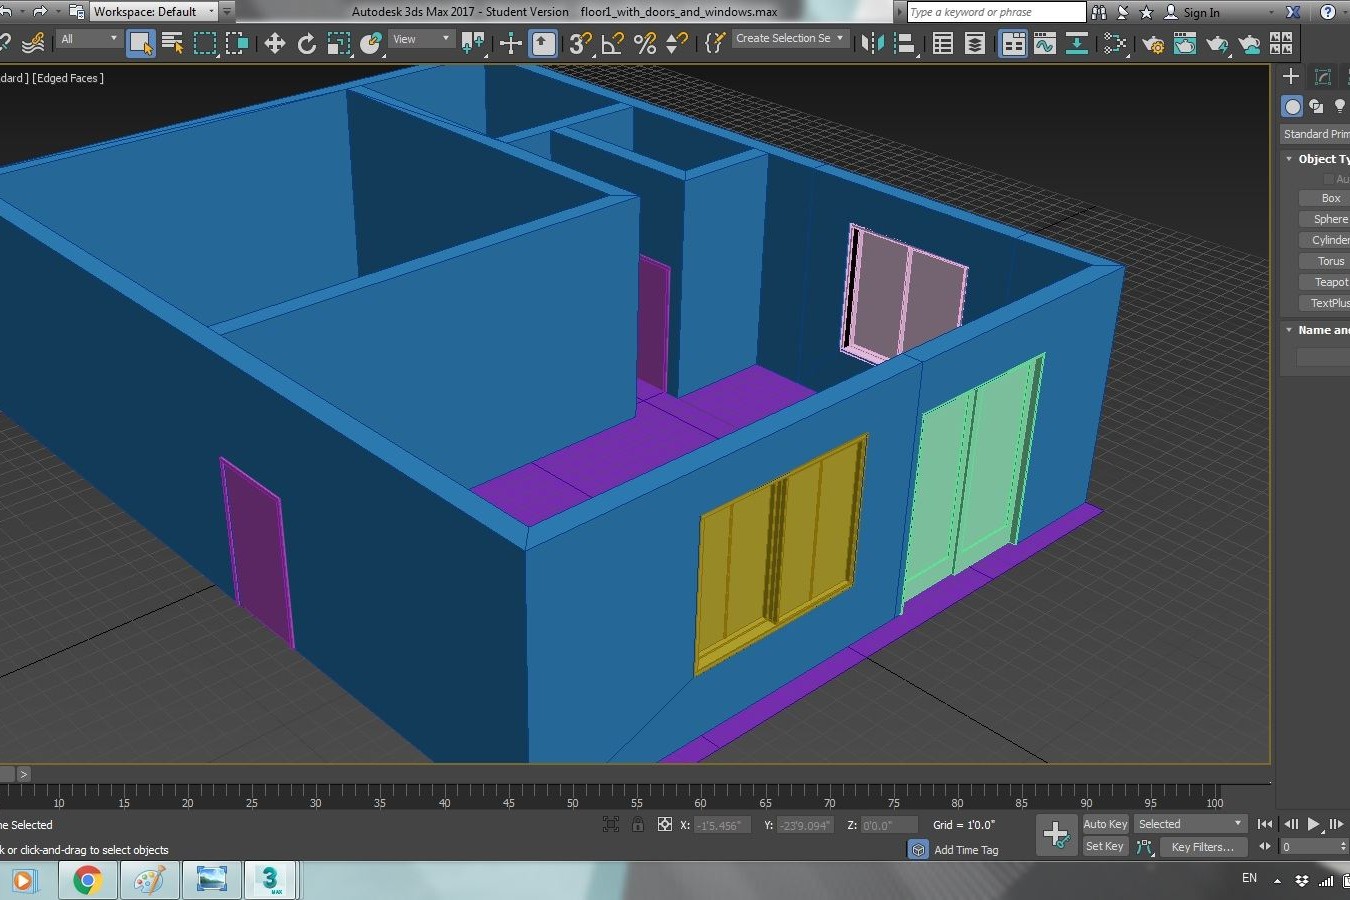
Task: Play the animation
Action: 1313,824
